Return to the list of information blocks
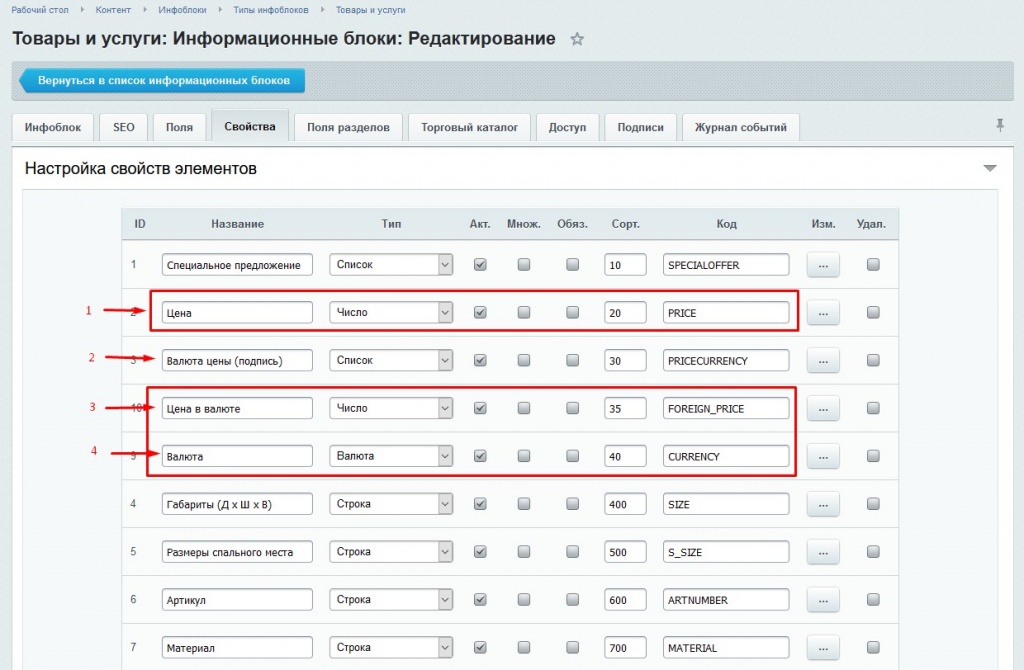This screenshot has width=1024, height=670. [x=162, y=80]
